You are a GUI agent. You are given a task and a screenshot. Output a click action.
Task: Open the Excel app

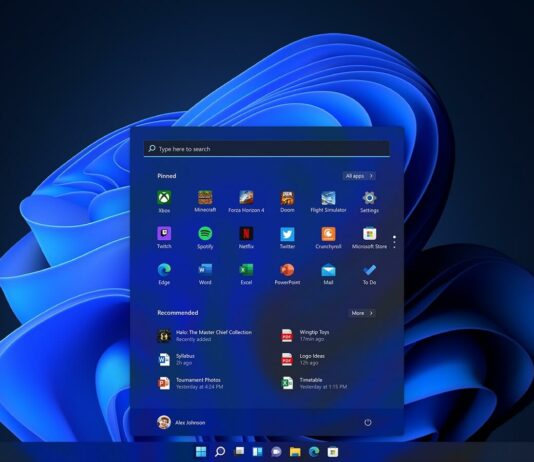coord(246,274)
